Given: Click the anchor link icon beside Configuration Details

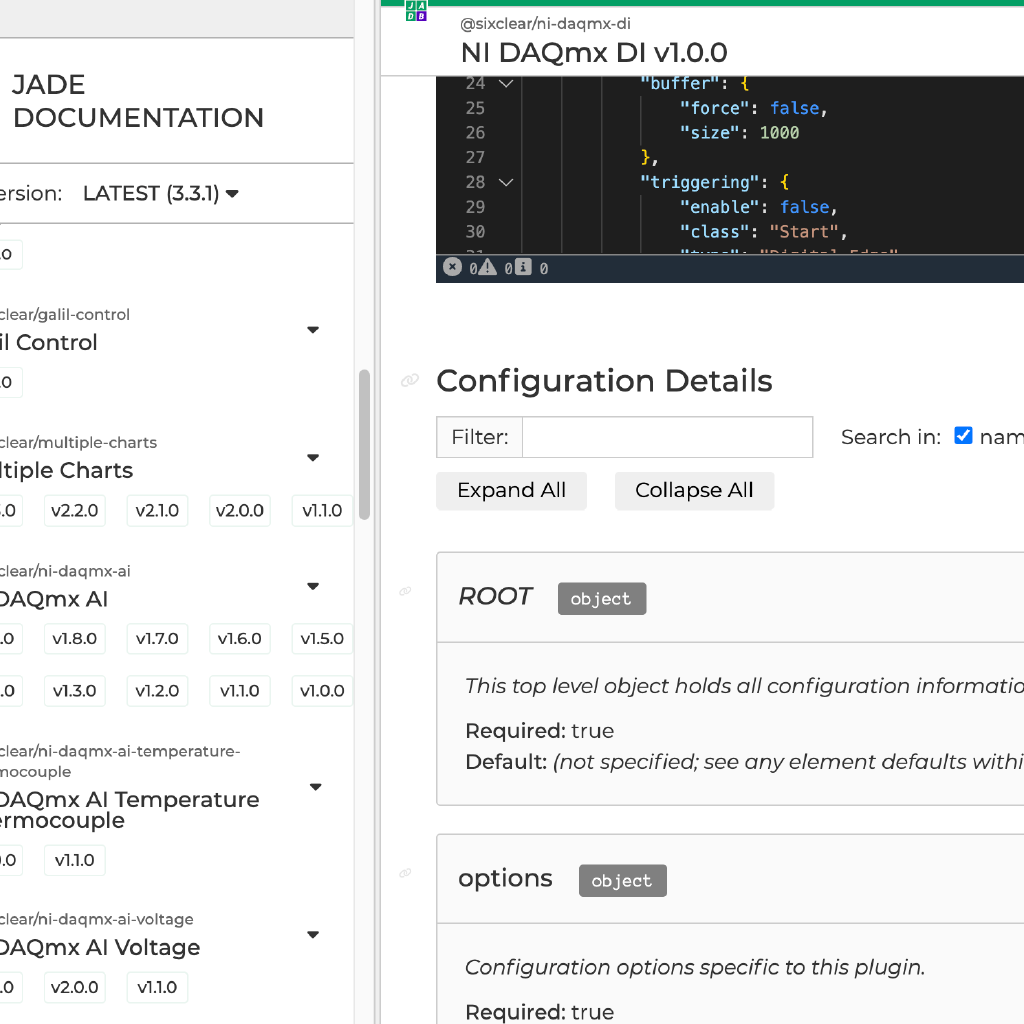Looking at the screenshot, I should (409, 380).
